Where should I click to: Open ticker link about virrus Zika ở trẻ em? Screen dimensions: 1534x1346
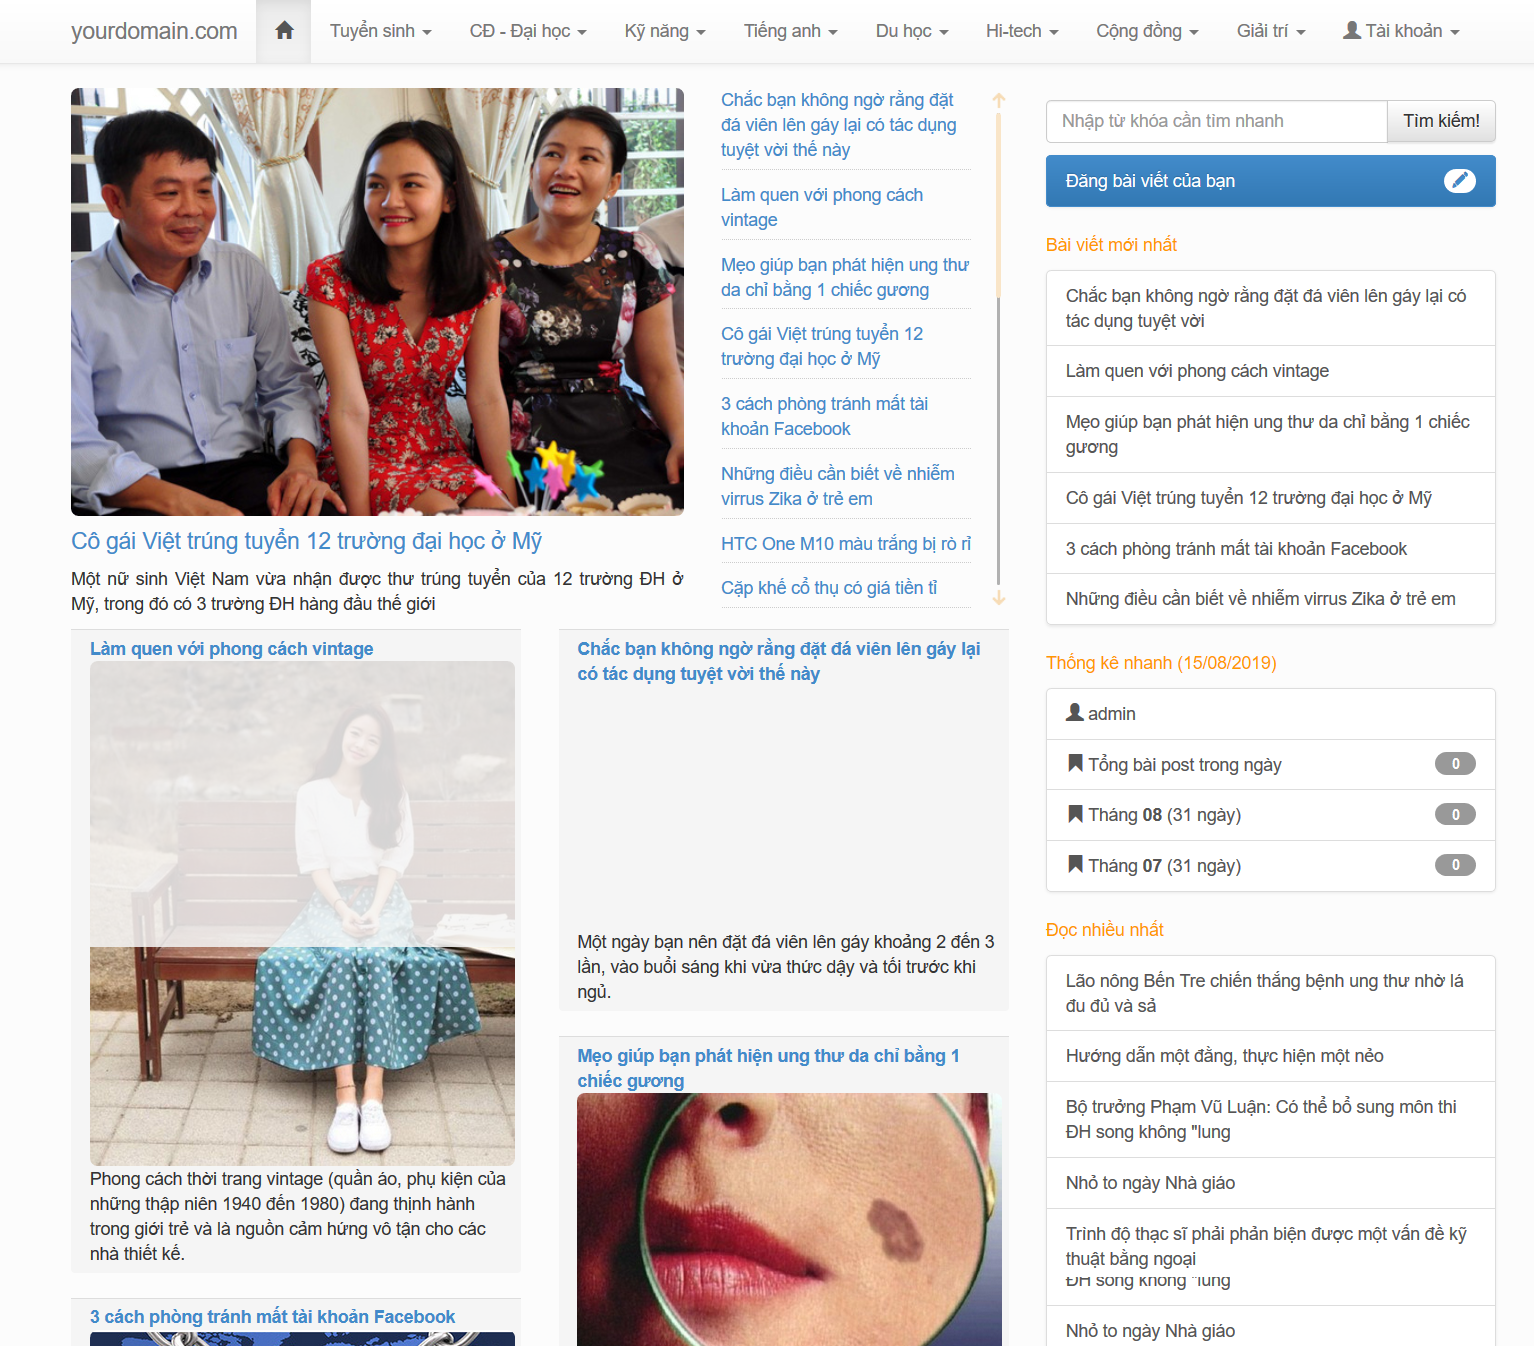pos(837,486)
